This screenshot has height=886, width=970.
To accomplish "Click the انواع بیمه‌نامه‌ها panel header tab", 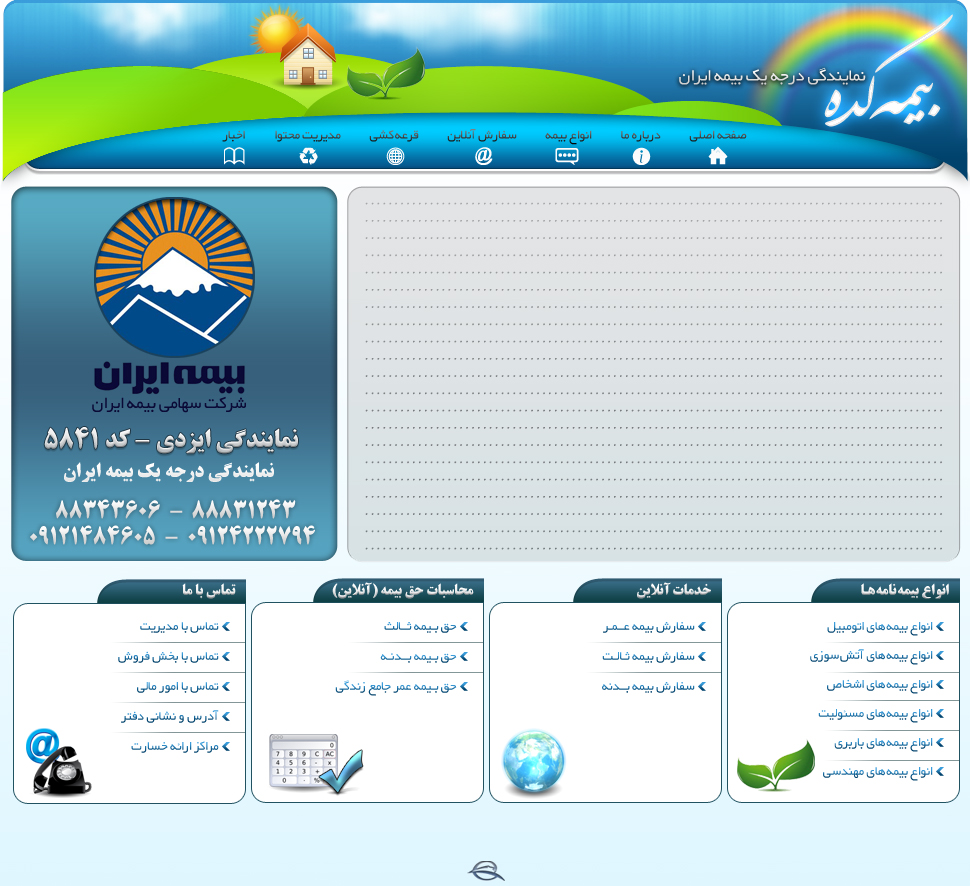I will click(886, 590).
